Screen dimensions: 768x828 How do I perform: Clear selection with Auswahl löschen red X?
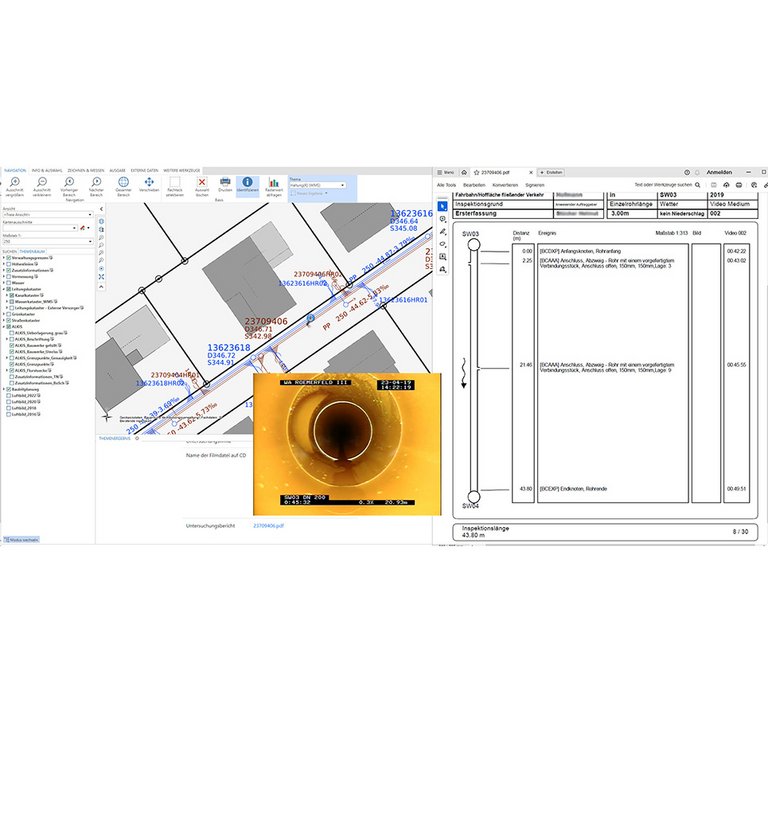point(202,187)
